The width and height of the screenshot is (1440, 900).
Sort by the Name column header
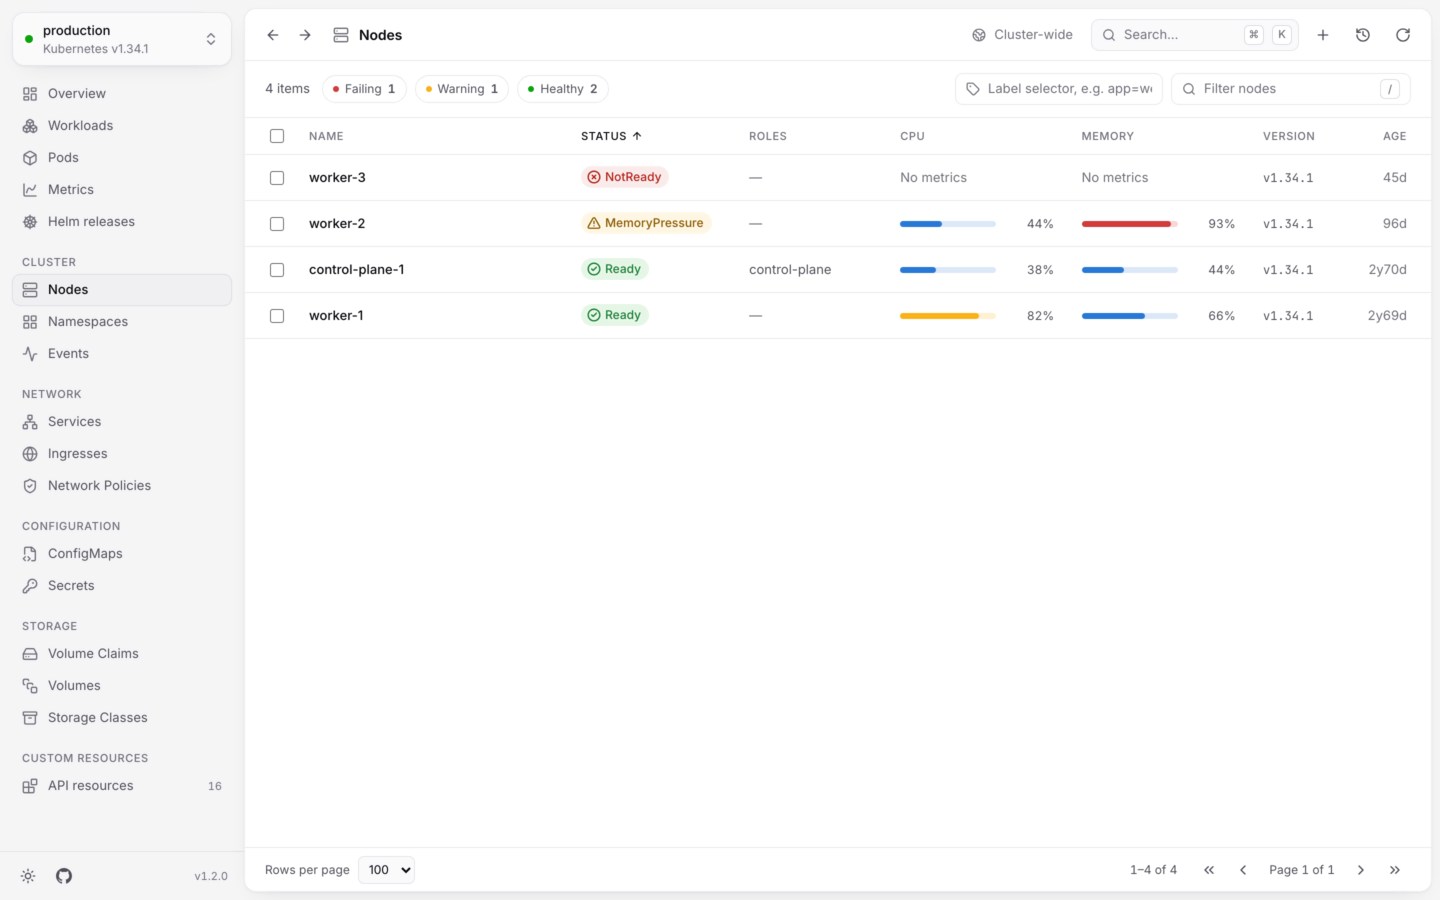(x=326, y=136)
